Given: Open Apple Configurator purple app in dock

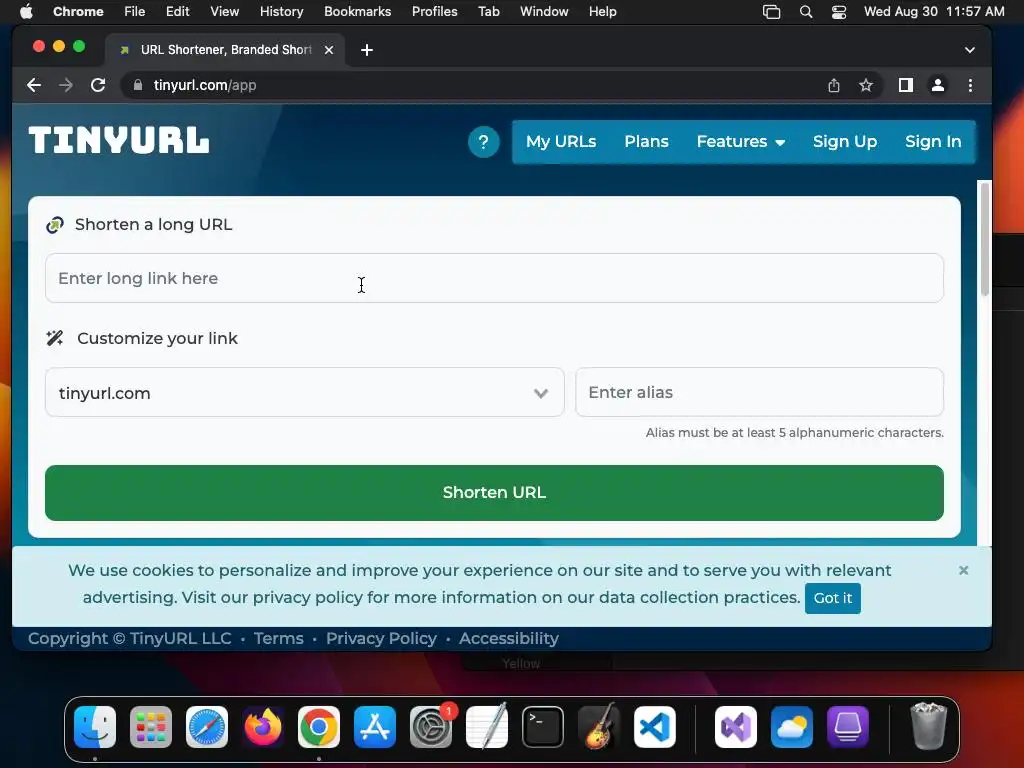Looking at the screenshot, I should (x=848, y=727).
